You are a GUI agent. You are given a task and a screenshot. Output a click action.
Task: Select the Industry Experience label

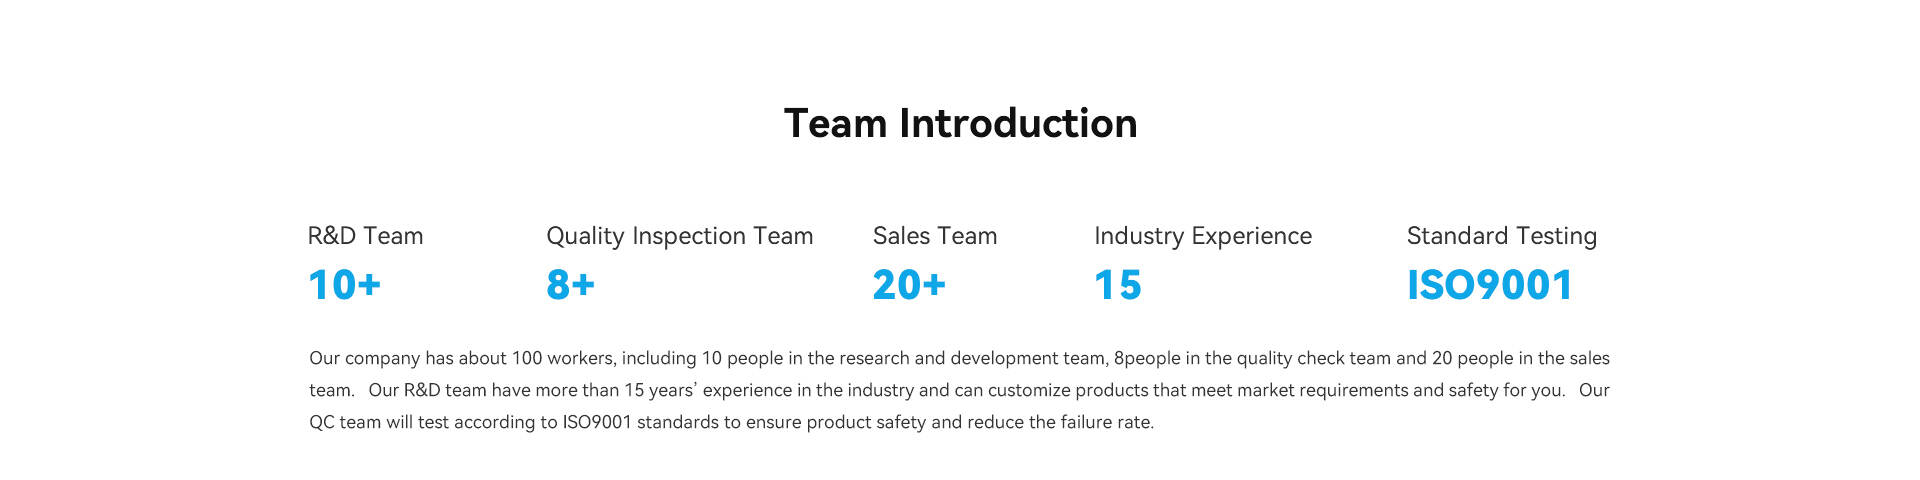pos(1203,236)
